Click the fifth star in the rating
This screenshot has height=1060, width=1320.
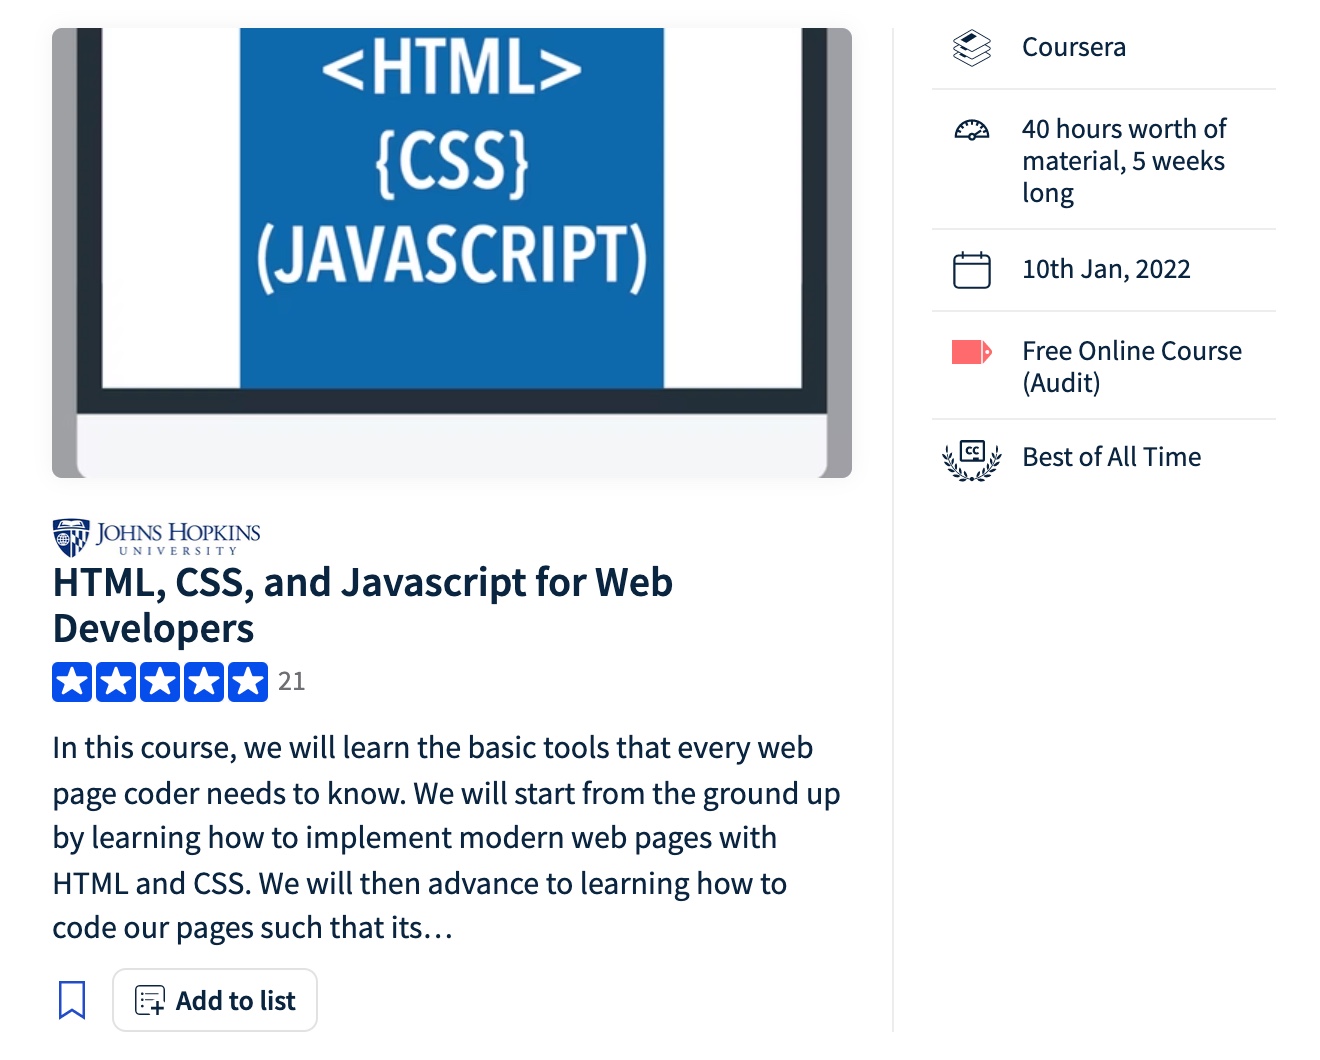pos(248,682)
